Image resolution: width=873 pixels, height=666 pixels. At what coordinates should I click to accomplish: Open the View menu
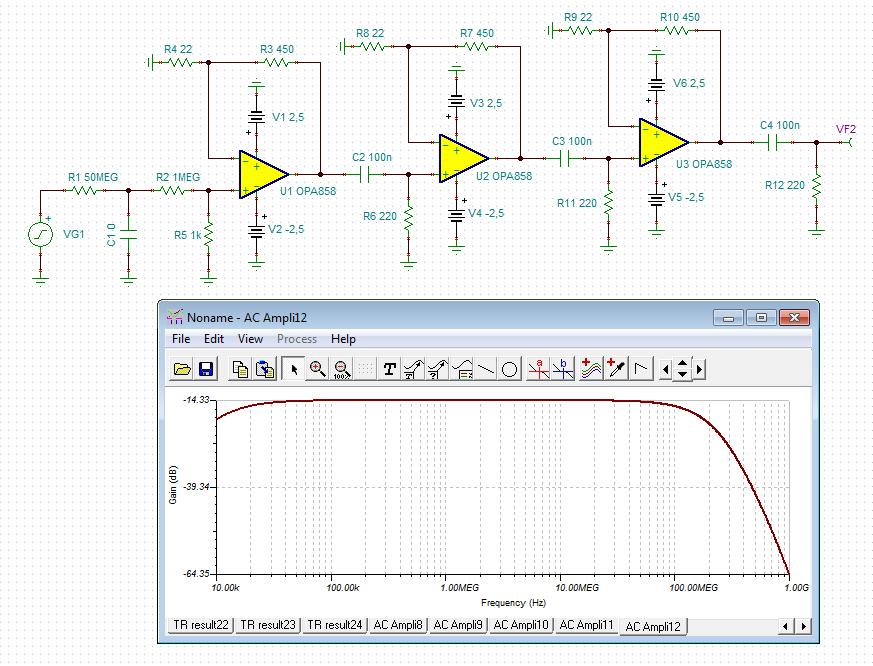(250, 339)
